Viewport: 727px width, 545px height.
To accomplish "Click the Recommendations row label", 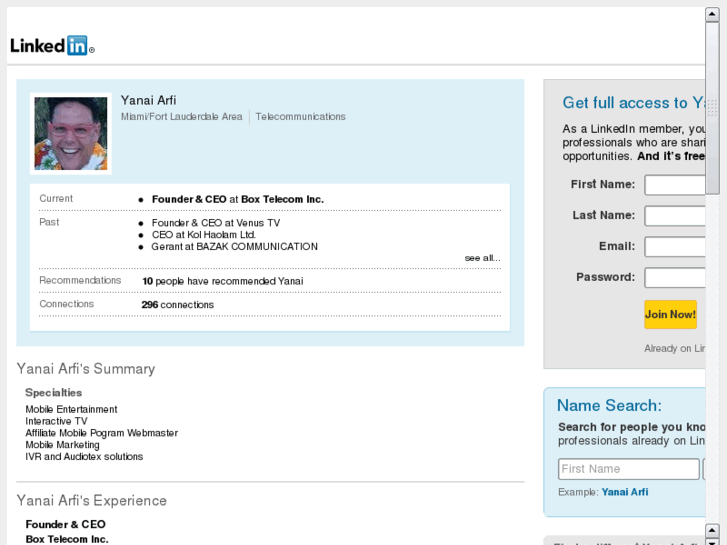I will [80, 281].
